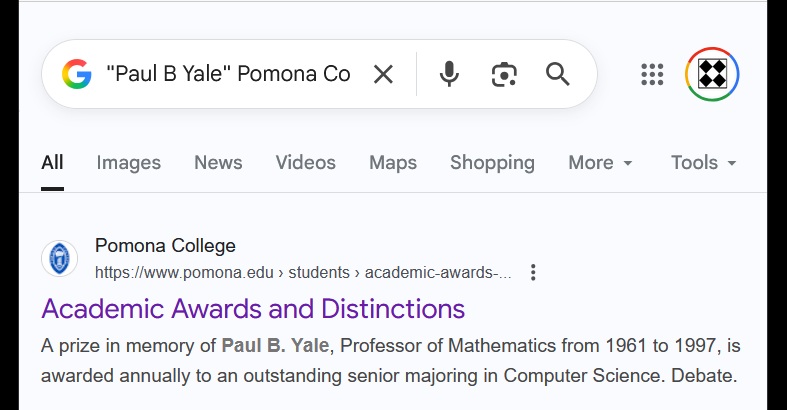Open more options for Pomona result
Viewport: 787px width, 410px height.
[533, 272]
